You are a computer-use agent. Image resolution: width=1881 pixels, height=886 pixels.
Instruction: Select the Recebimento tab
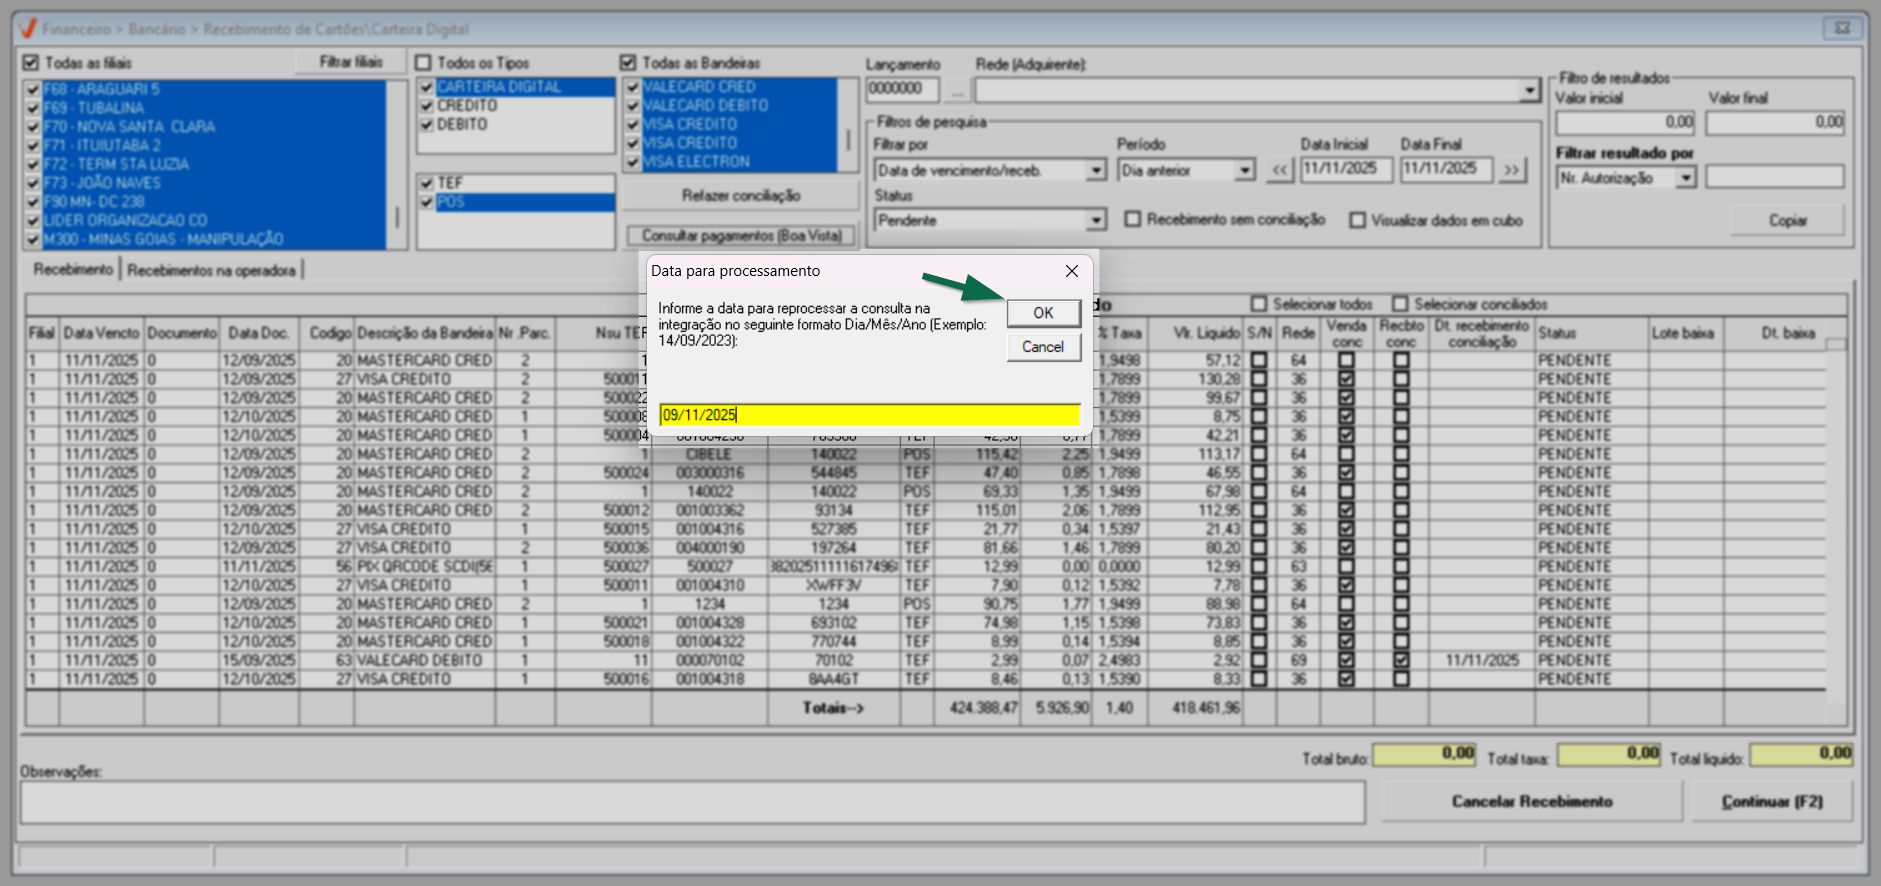point(73,270)
